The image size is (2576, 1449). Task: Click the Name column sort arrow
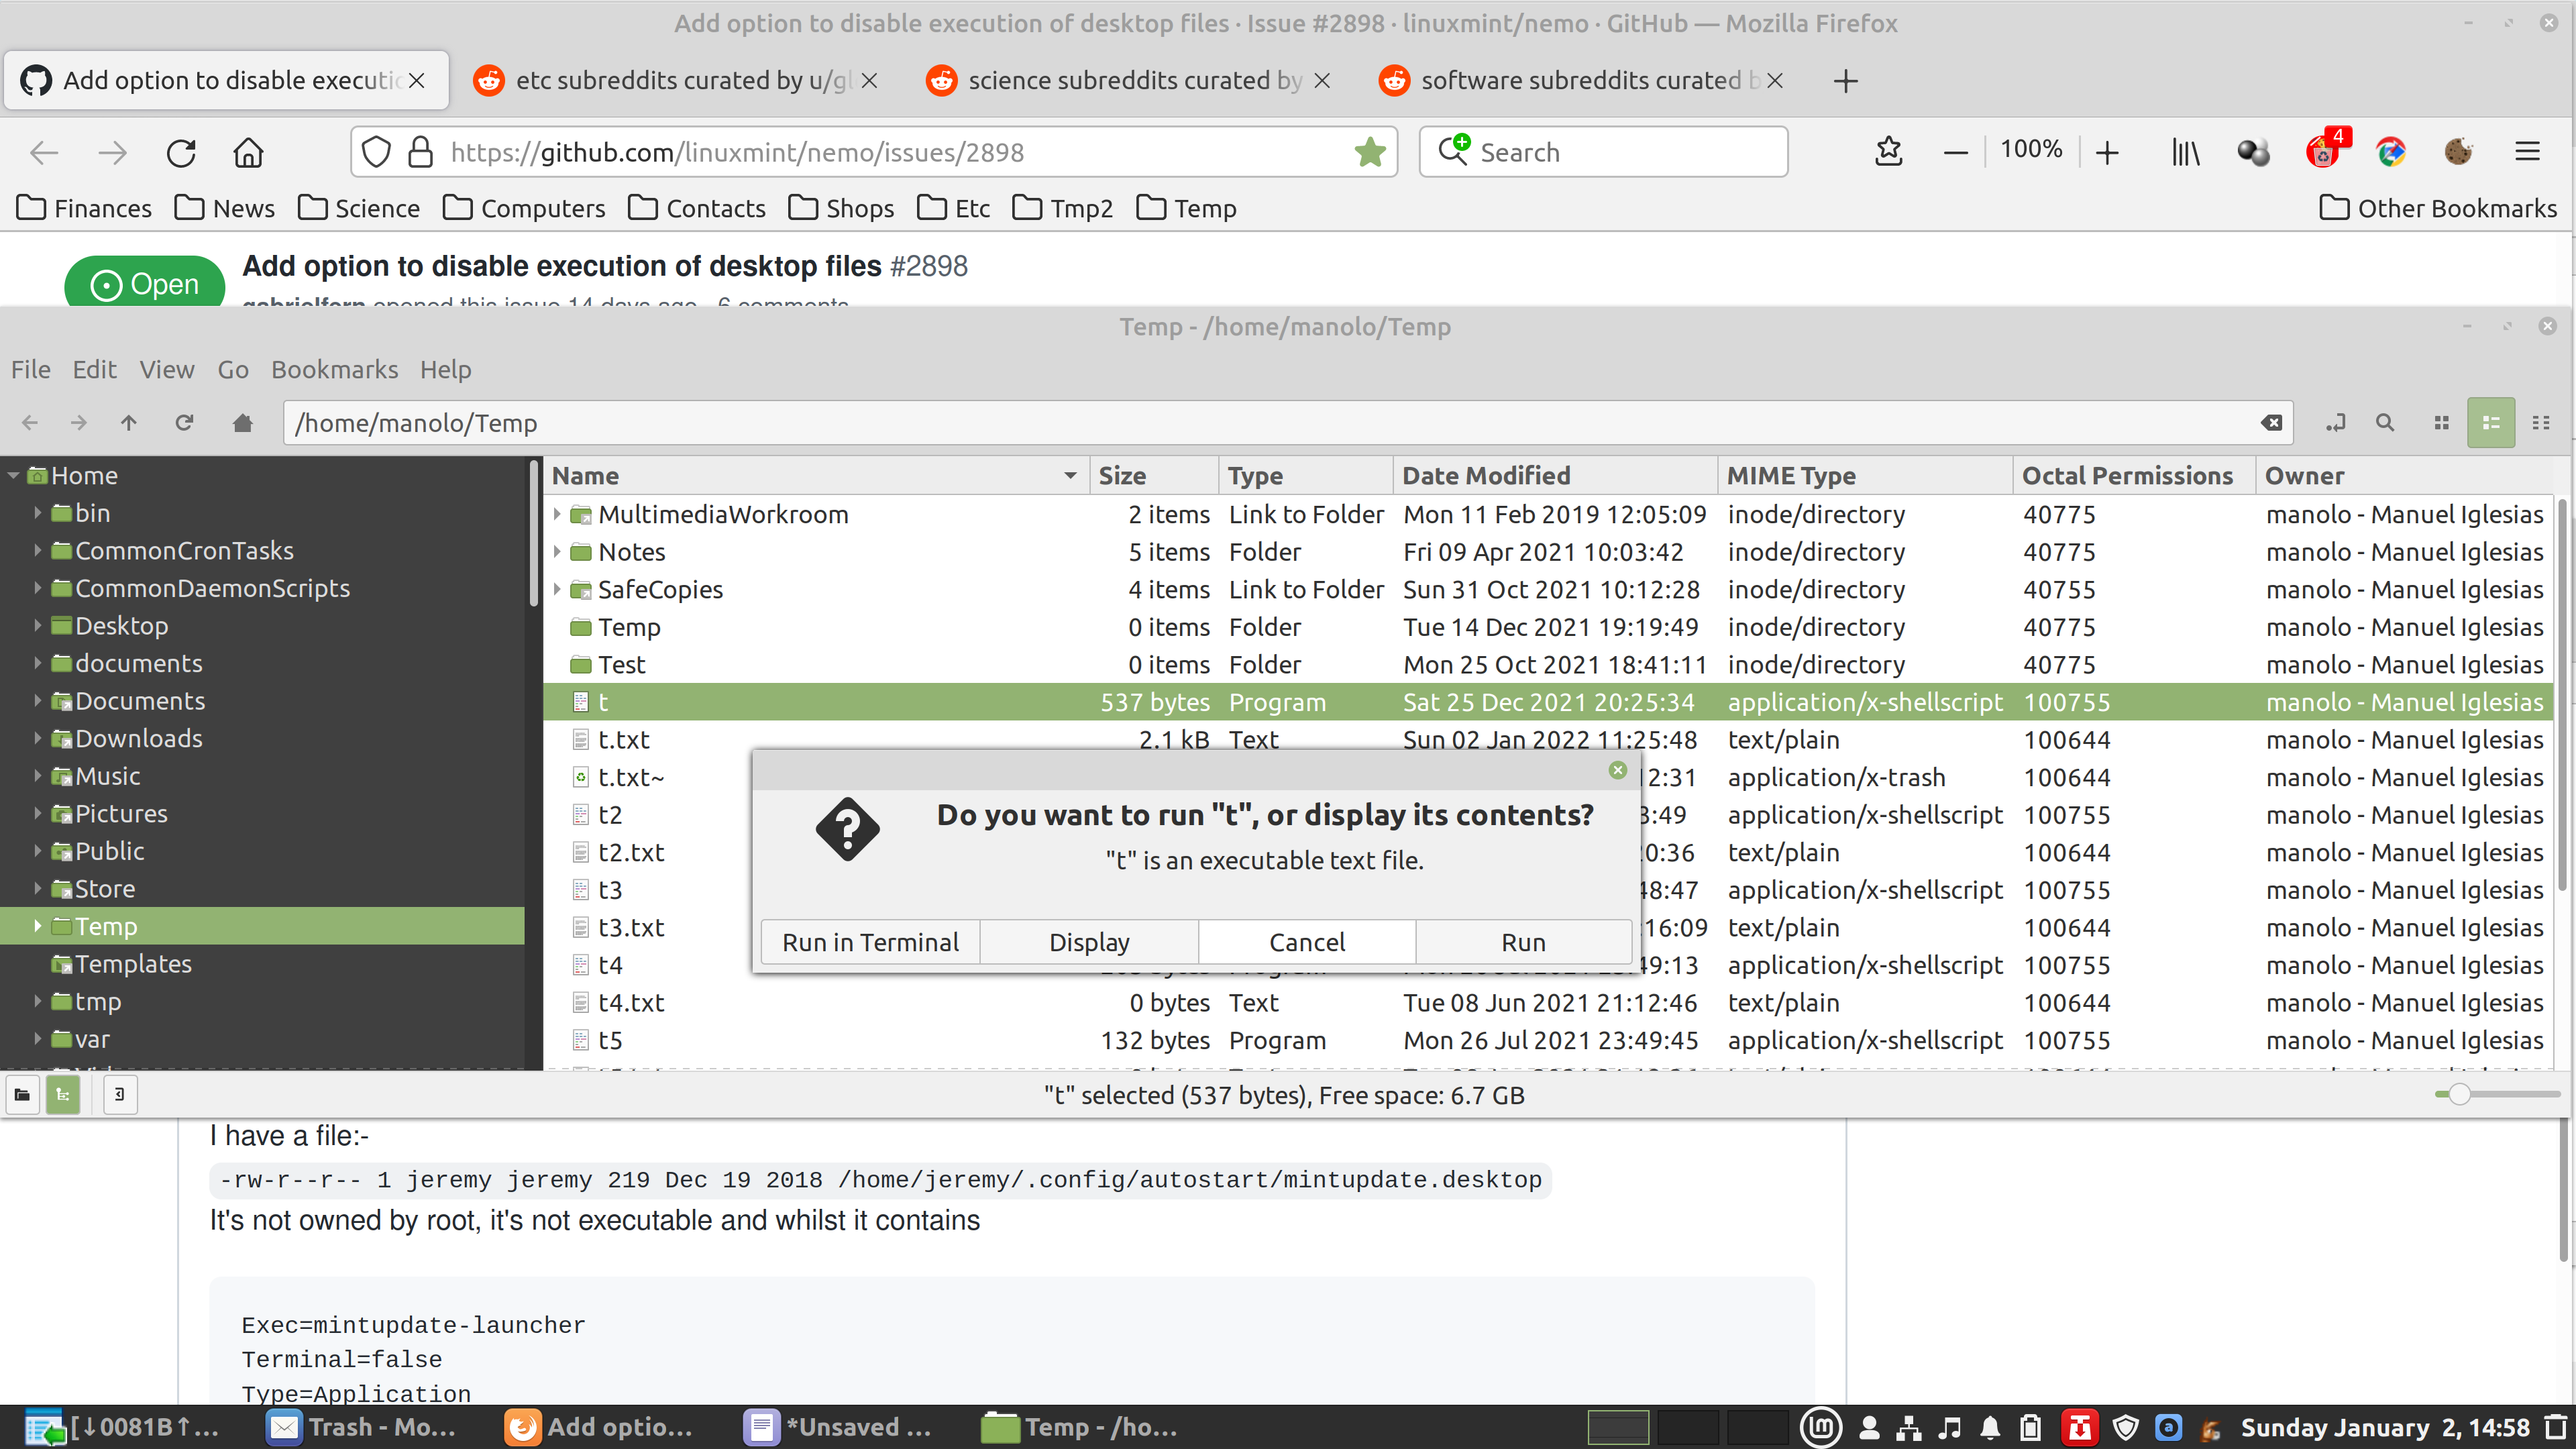coord(1069,475)
